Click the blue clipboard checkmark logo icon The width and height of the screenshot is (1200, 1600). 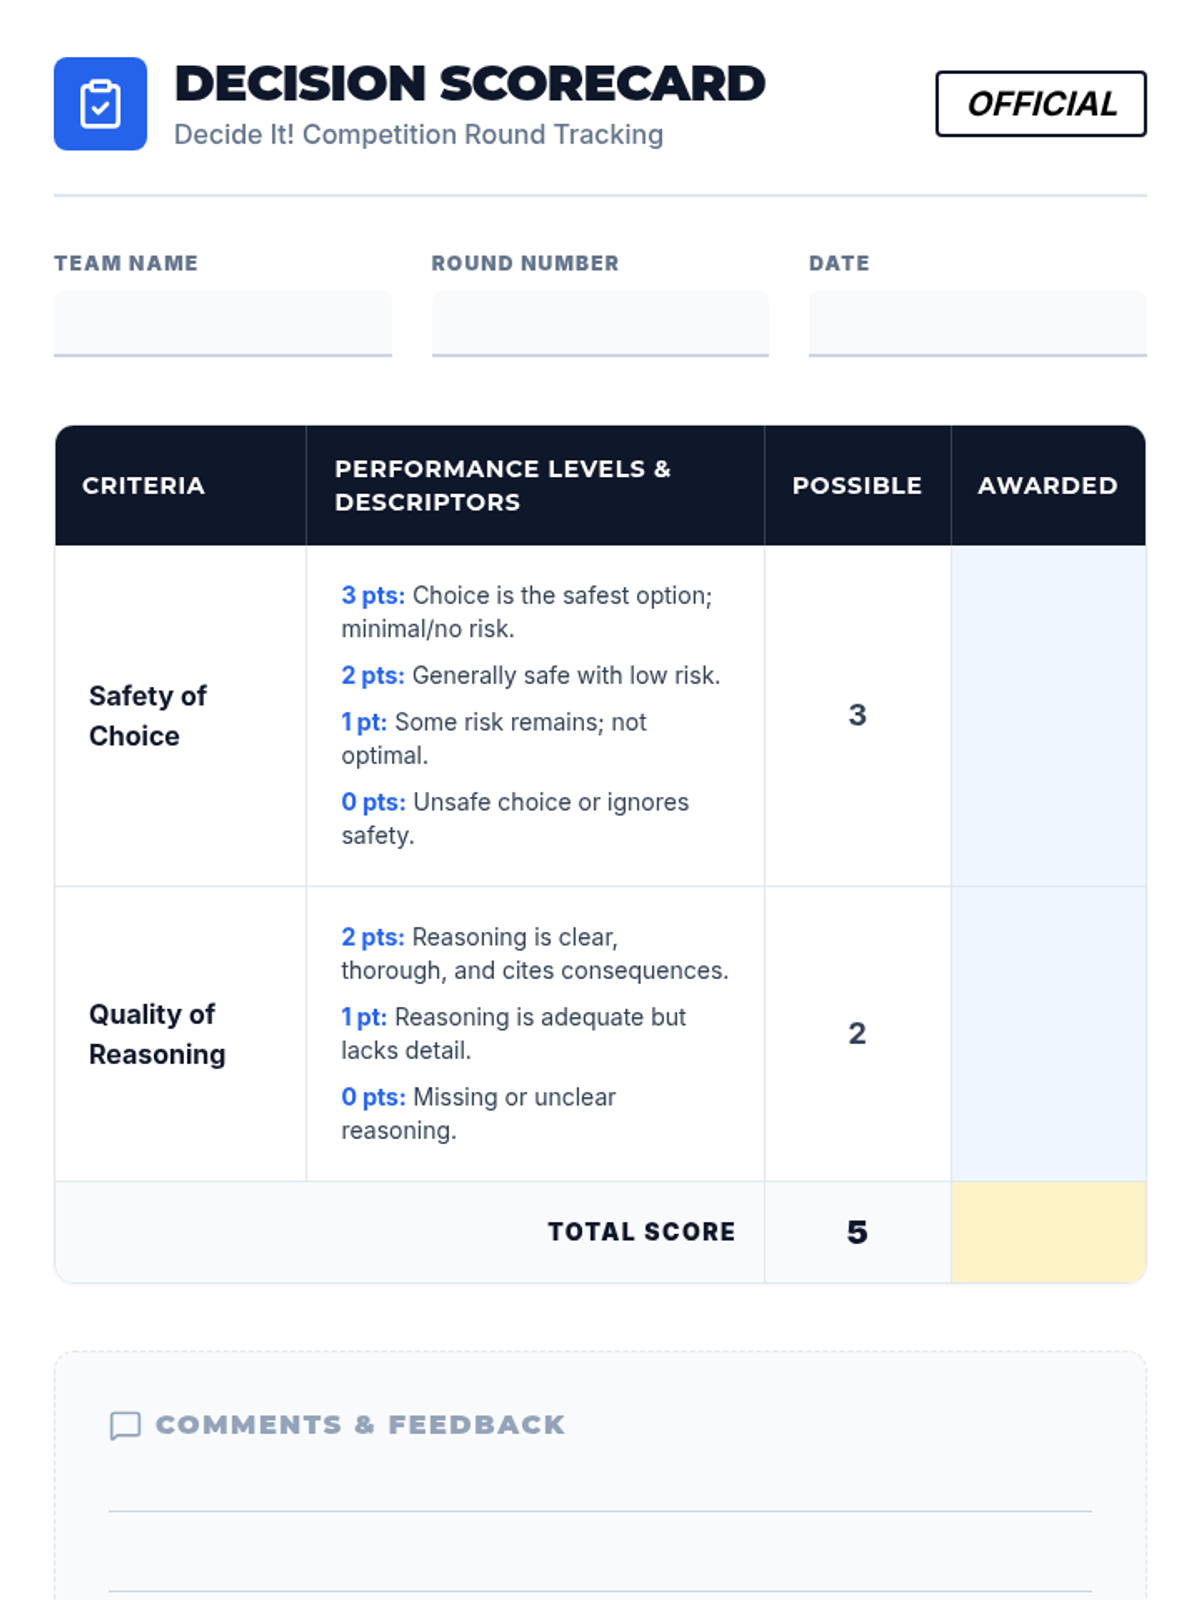(x=100, y=104)
